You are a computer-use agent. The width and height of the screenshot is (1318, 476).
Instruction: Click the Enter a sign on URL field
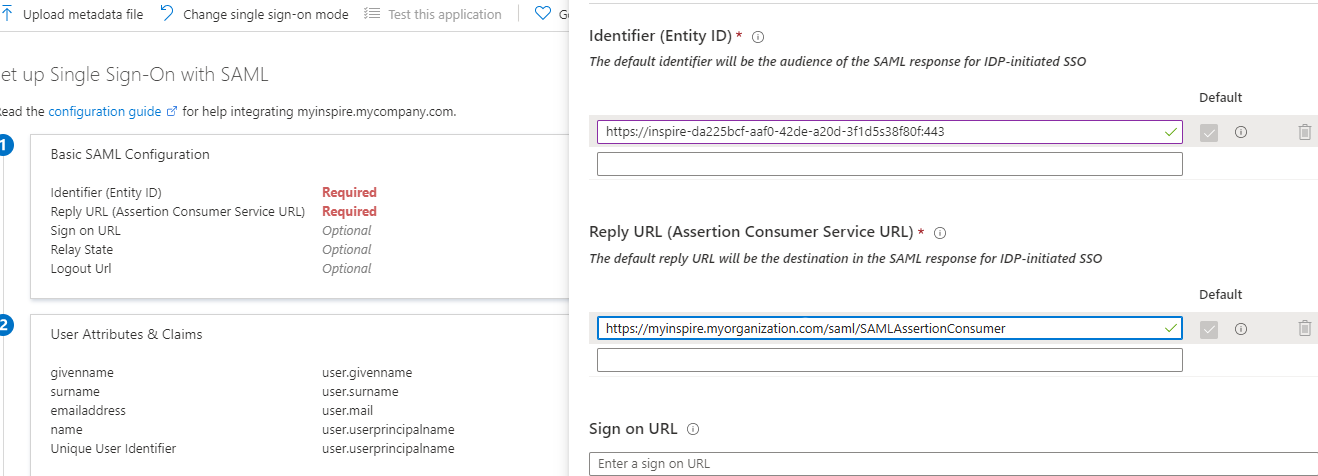click(950, 464)
